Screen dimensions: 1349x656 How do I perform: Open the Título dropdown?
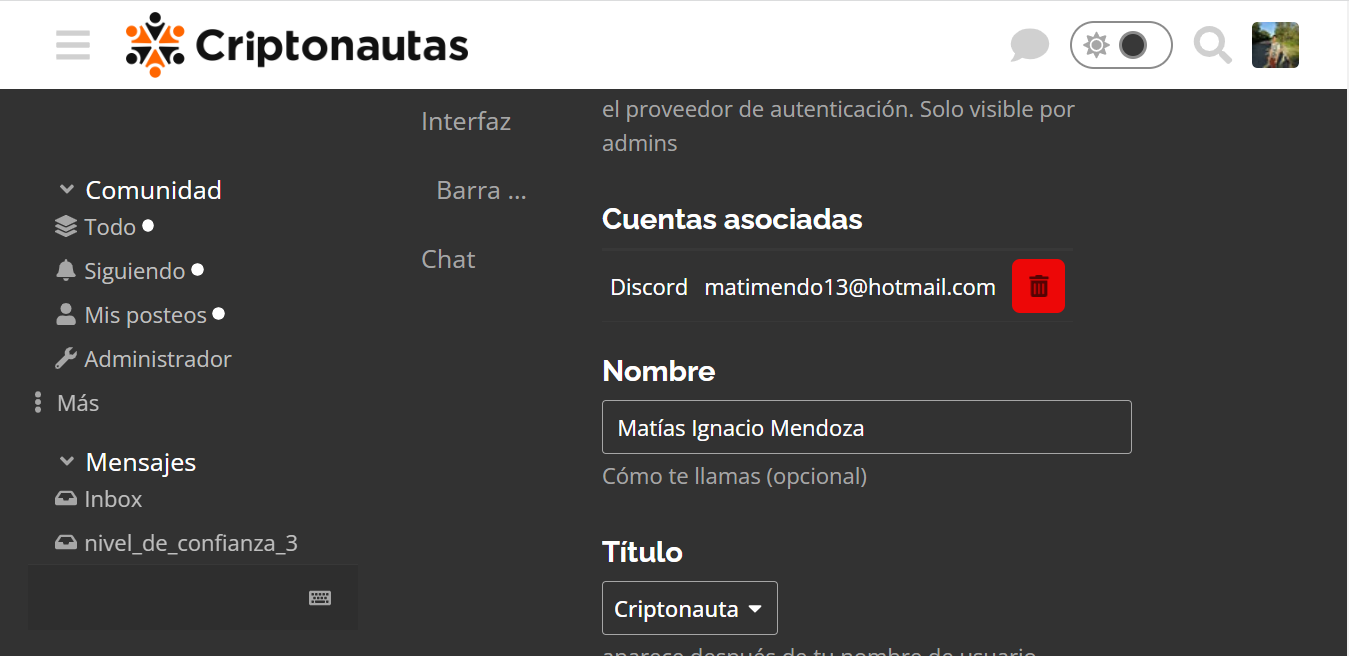pos(689,608)
